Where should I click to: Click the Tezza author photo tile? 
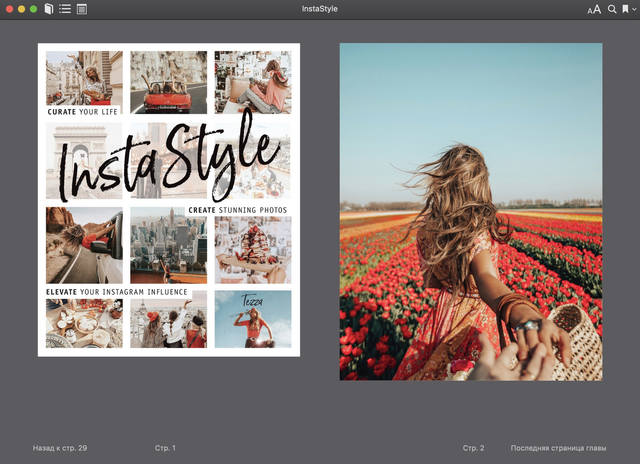pos(253,319)
